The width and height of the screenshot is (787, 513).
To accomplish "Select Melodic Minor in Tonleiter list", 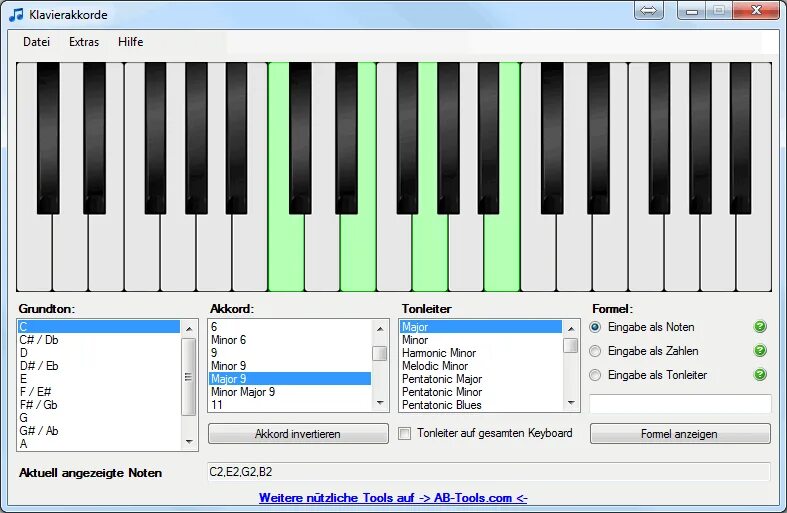I will (x=481, y=366).
